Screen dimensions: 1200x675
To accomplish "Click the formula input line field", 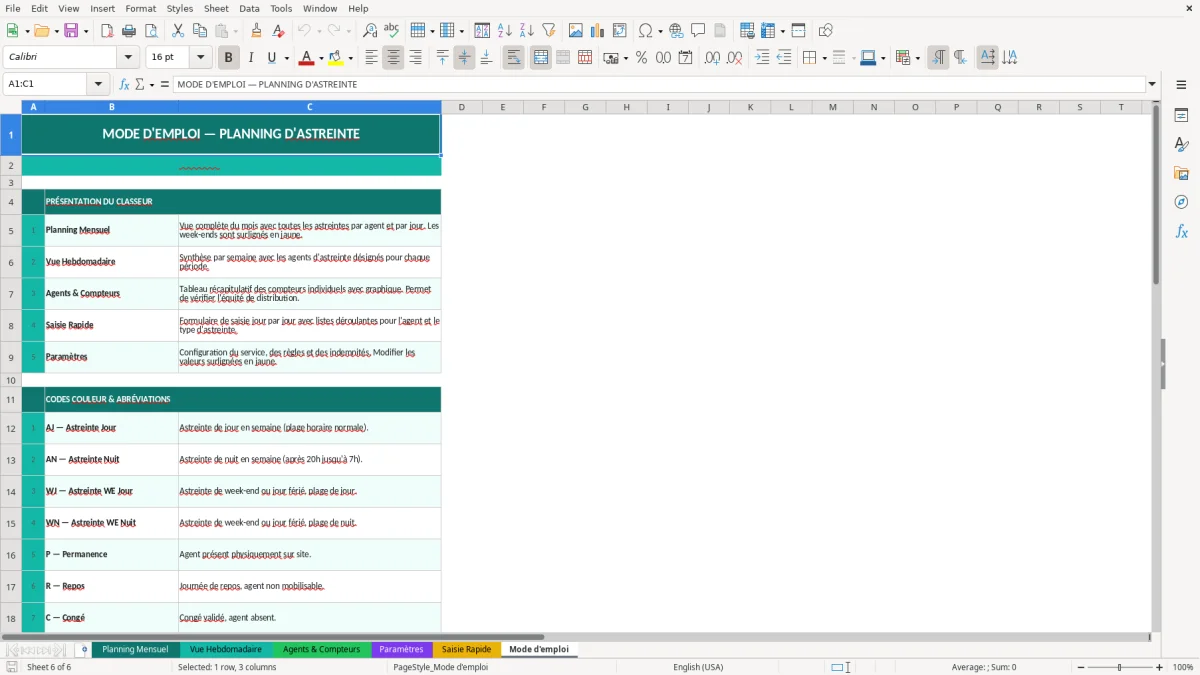I will point(659,84).
